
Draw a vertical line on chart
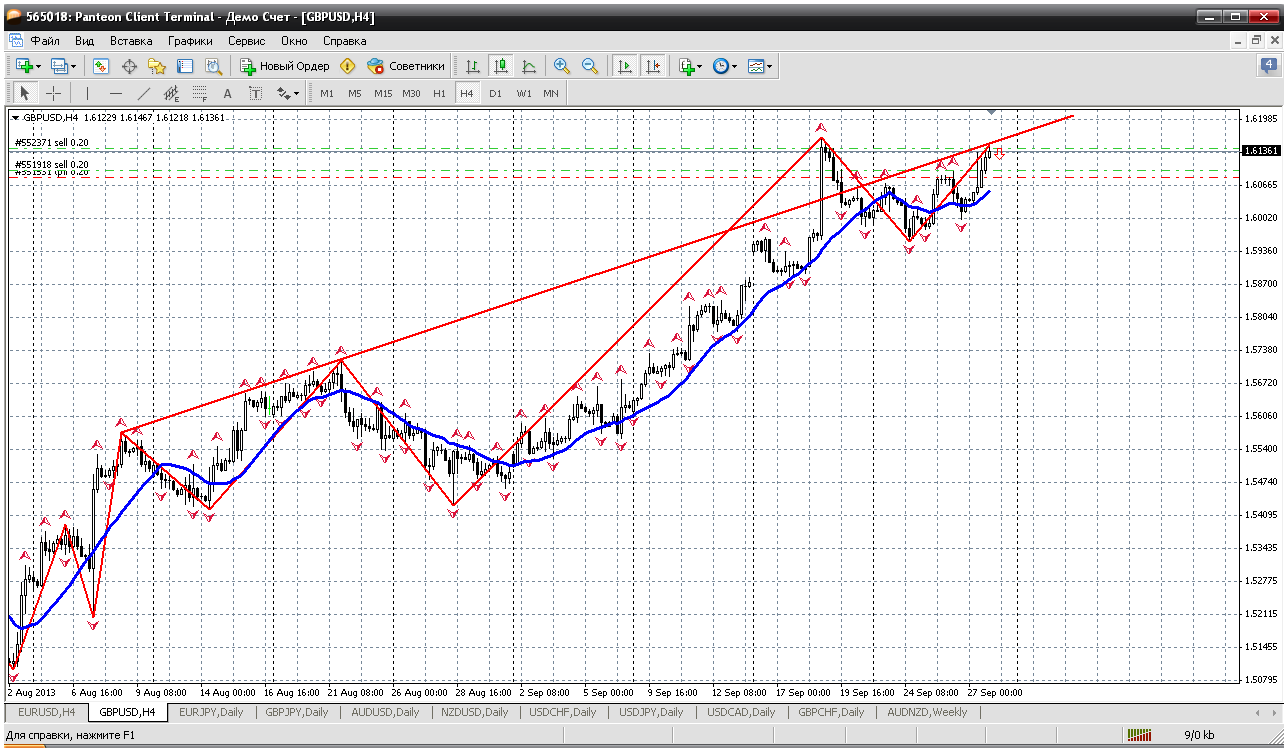(x=88, y=93)
